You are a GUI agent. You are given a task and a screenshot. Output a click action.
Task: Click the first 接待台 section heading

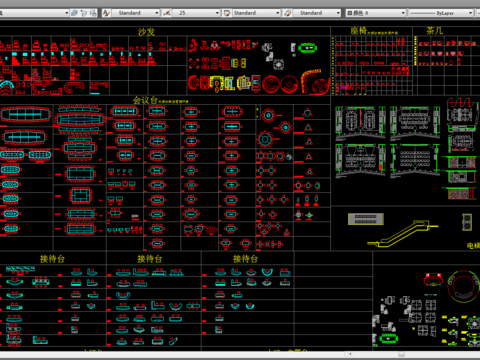coord(52,259)
